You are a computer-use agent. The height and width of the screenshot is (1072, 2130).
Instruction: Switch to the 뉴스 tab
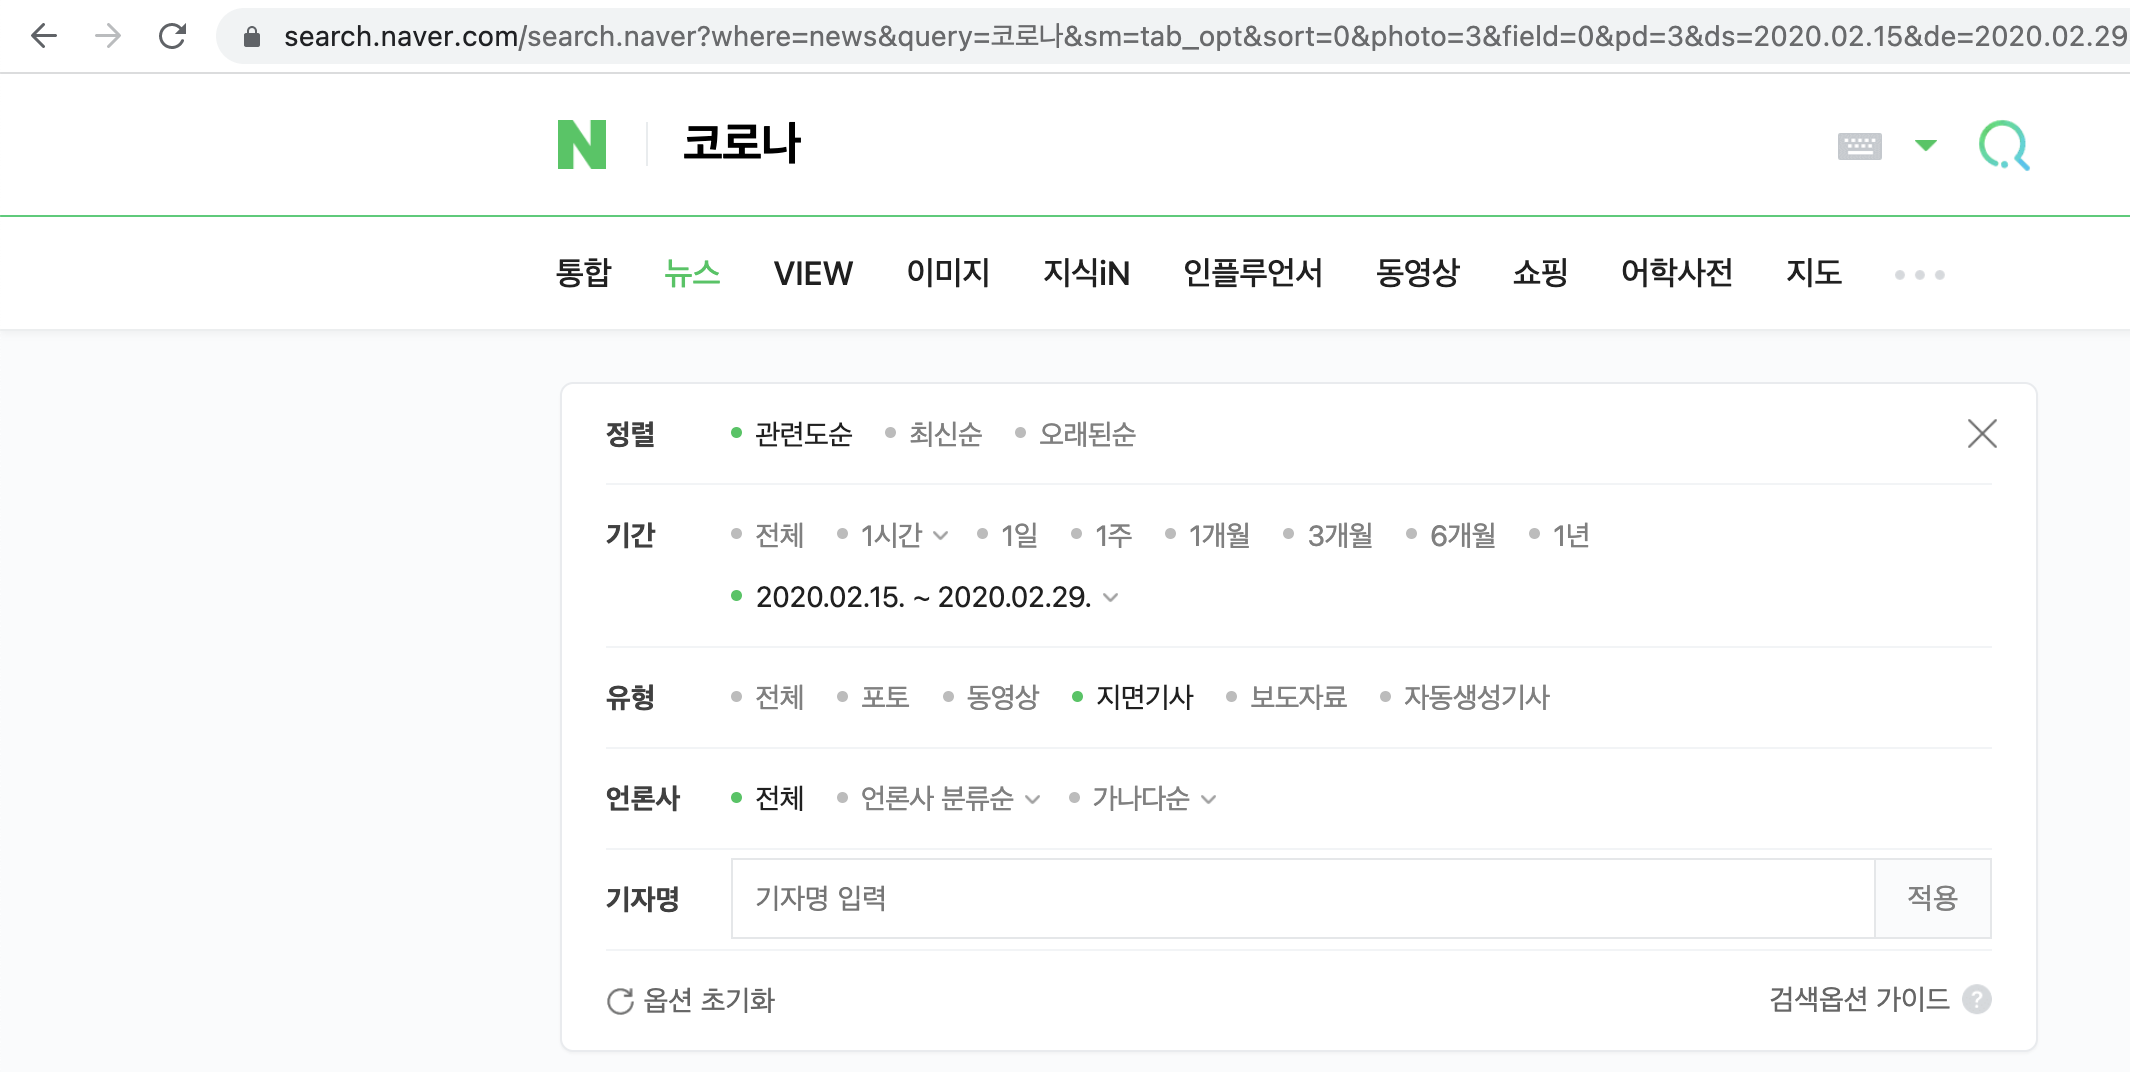coord(692,273)
